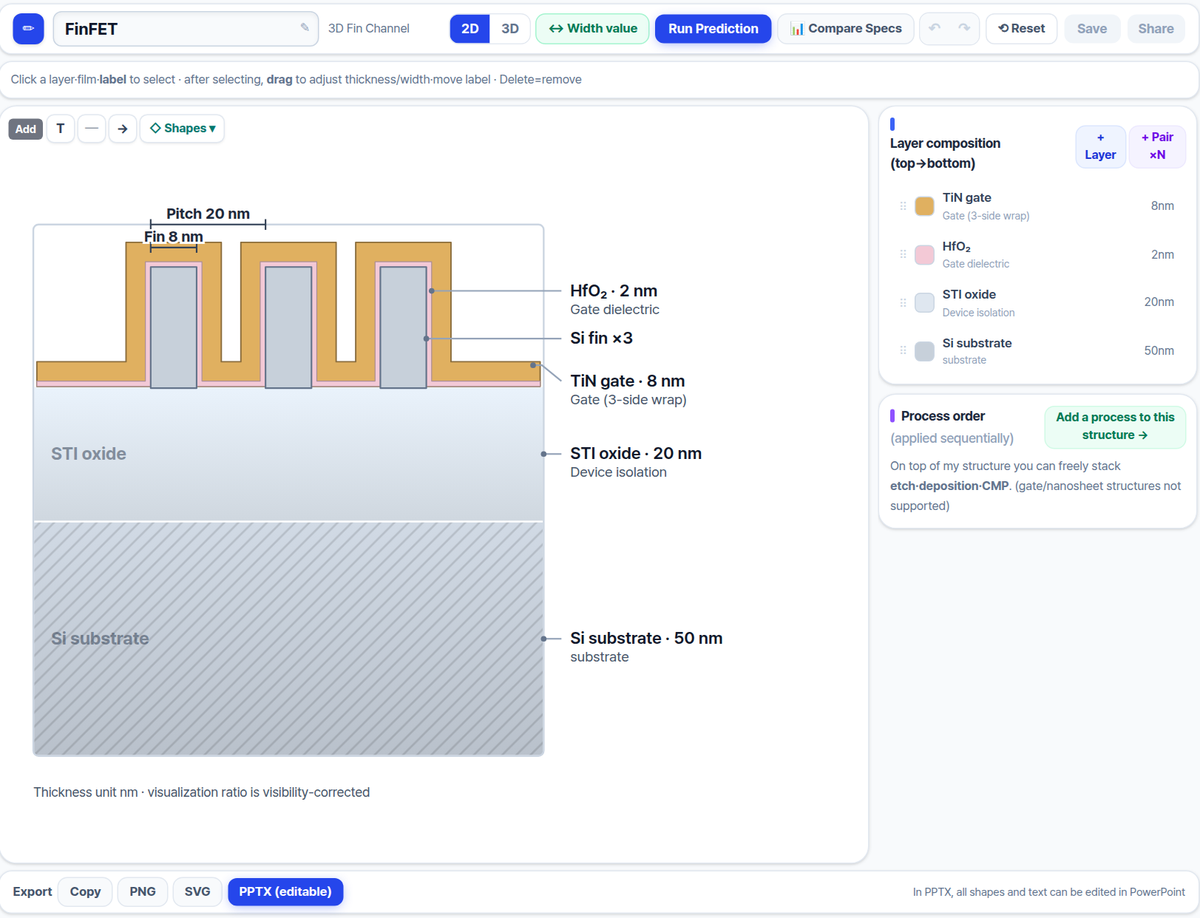The width and height of the screenshot is (1200, 918).
Task: Click the FinFET structure name field
Action: [x=186, y=28]
